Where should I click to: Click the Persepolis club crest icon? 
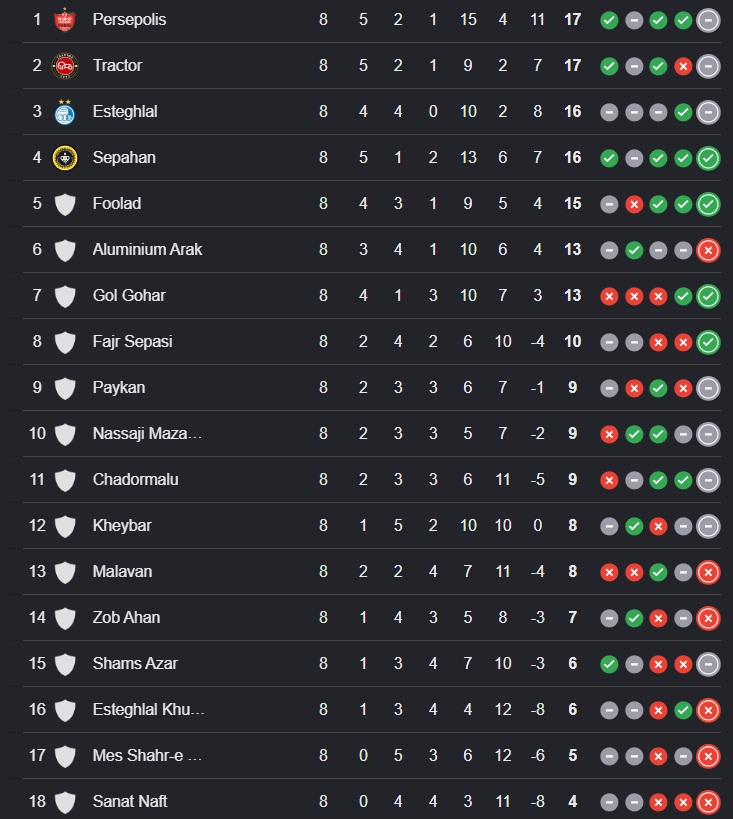(x=65, y=20)
